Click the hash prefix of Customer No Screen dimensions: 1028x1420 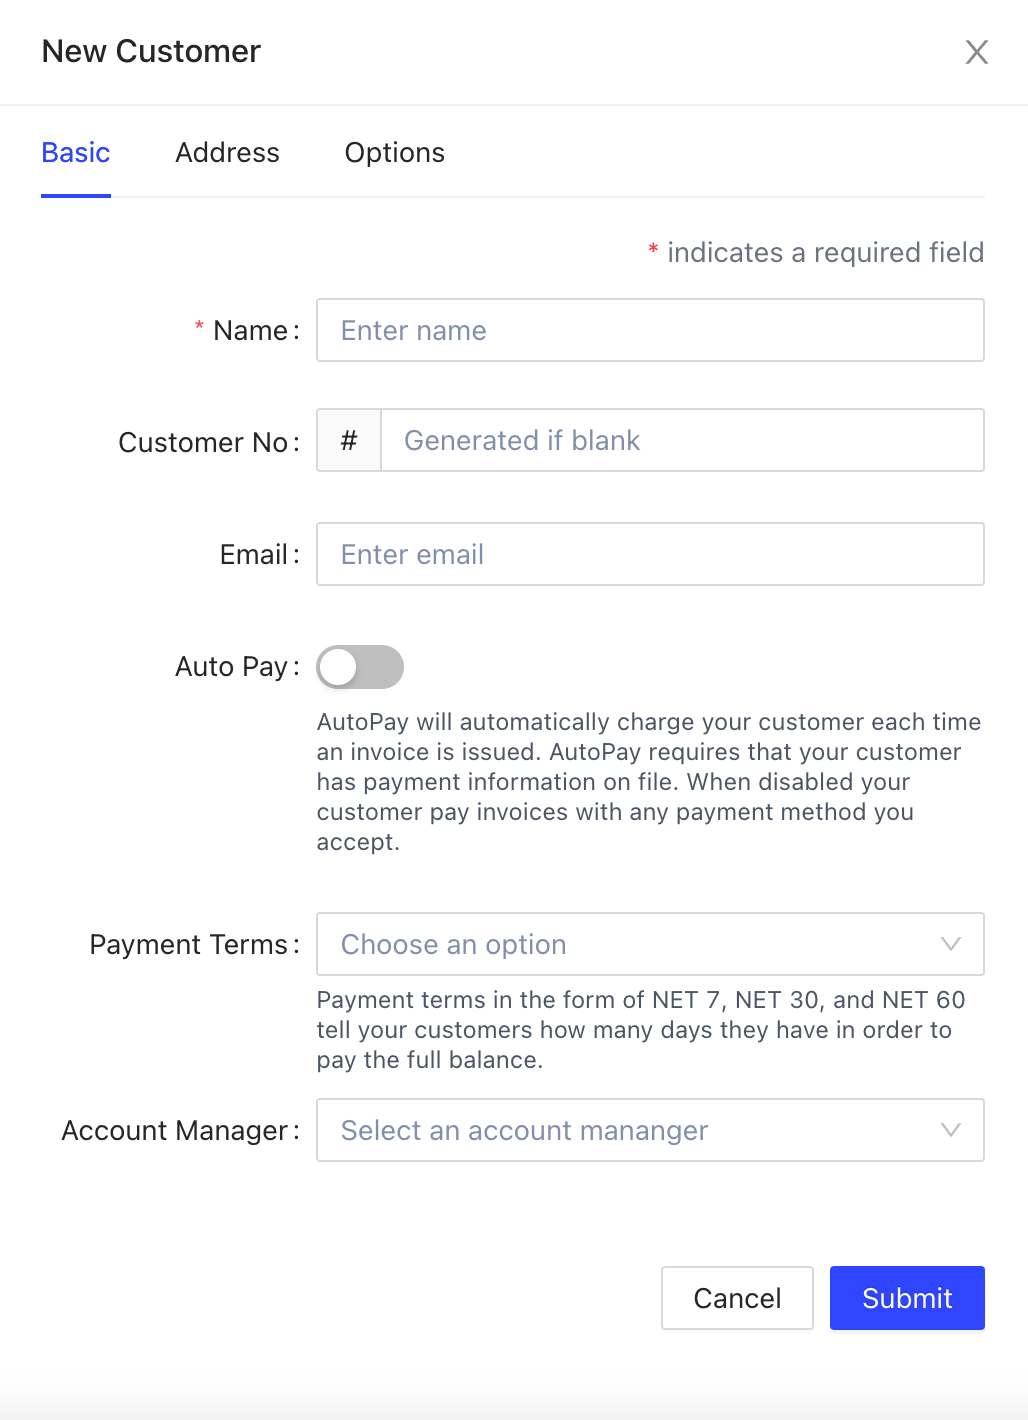(x=349, y=440)
